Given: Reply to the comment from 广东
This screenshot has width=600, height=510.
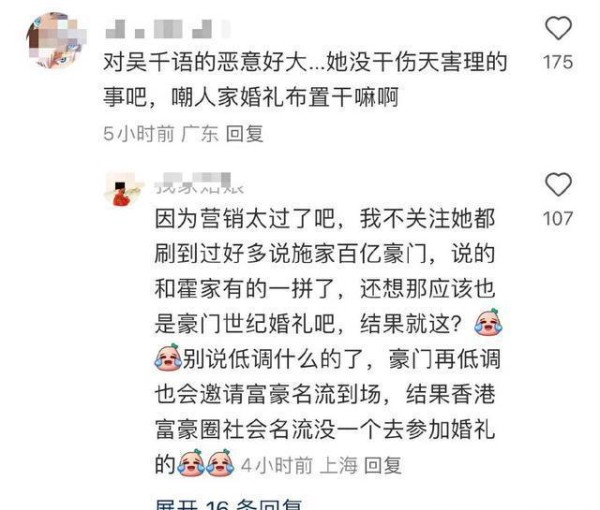Looking at the screenshot, I should [x=245, y=134].
